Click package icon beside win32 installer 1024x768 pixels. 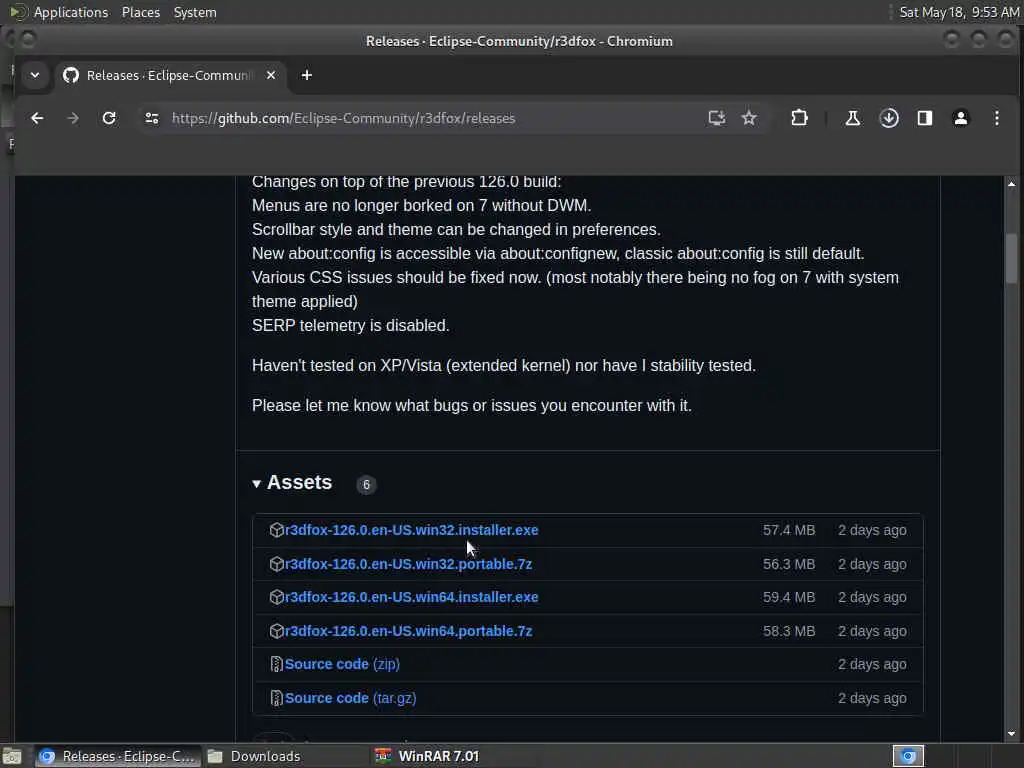276,530
